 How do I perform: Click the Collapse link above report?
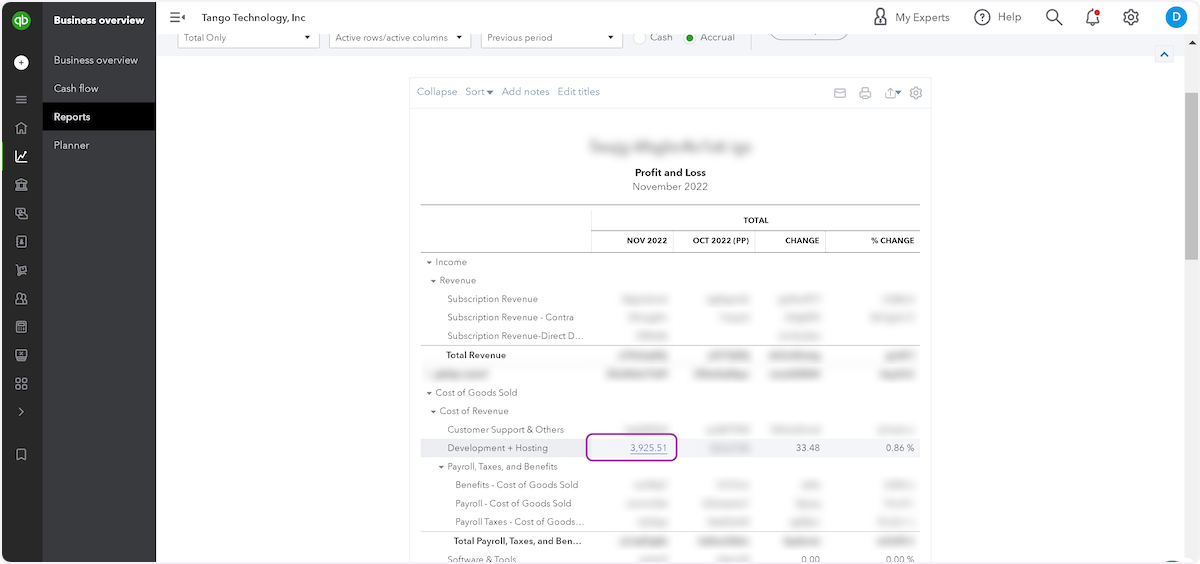437,92
